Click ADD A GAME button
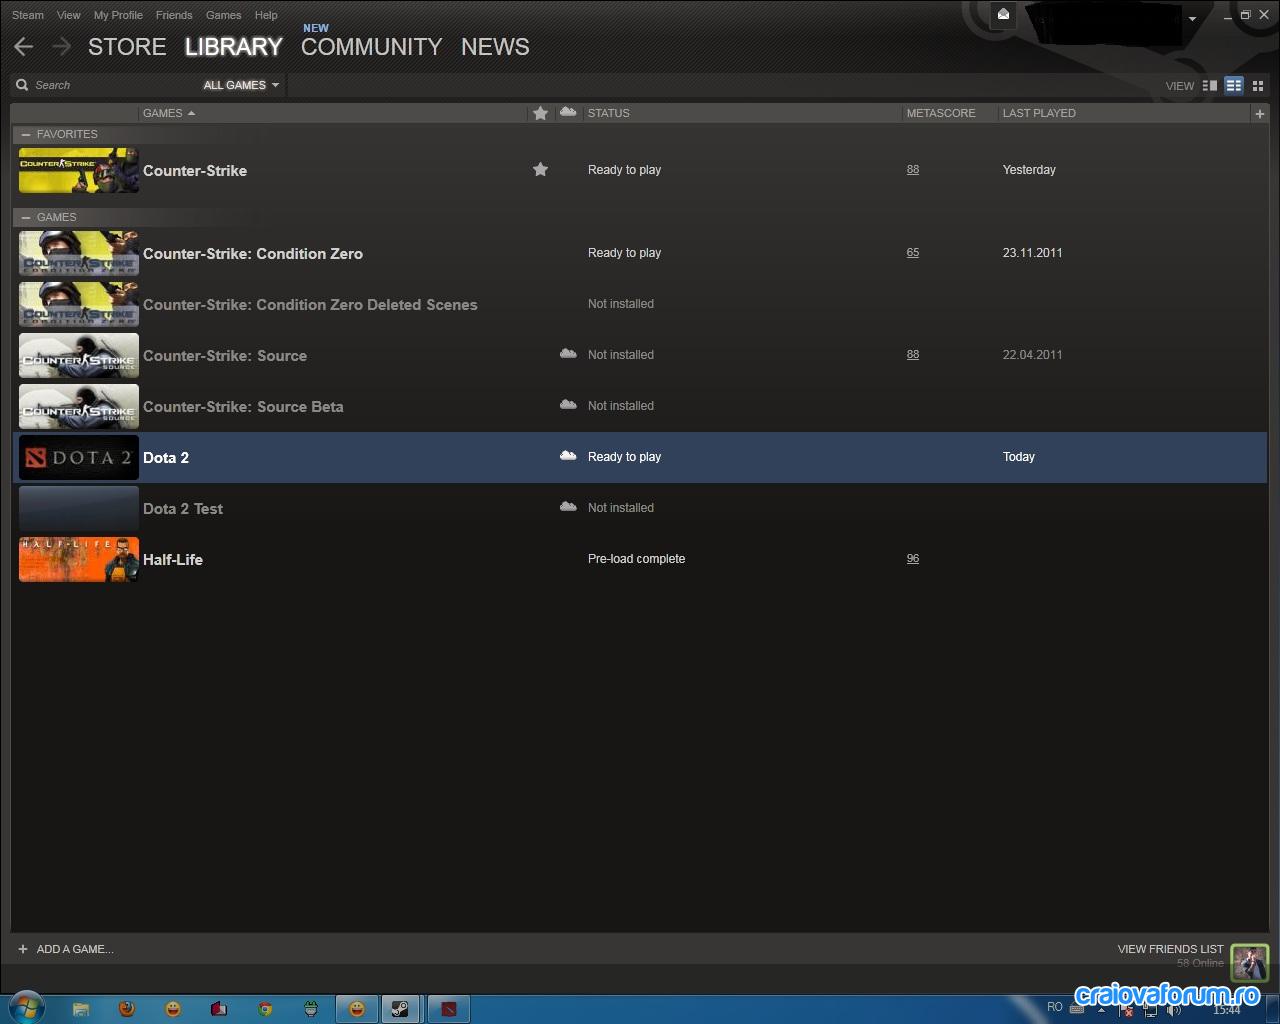 point(66,949)
